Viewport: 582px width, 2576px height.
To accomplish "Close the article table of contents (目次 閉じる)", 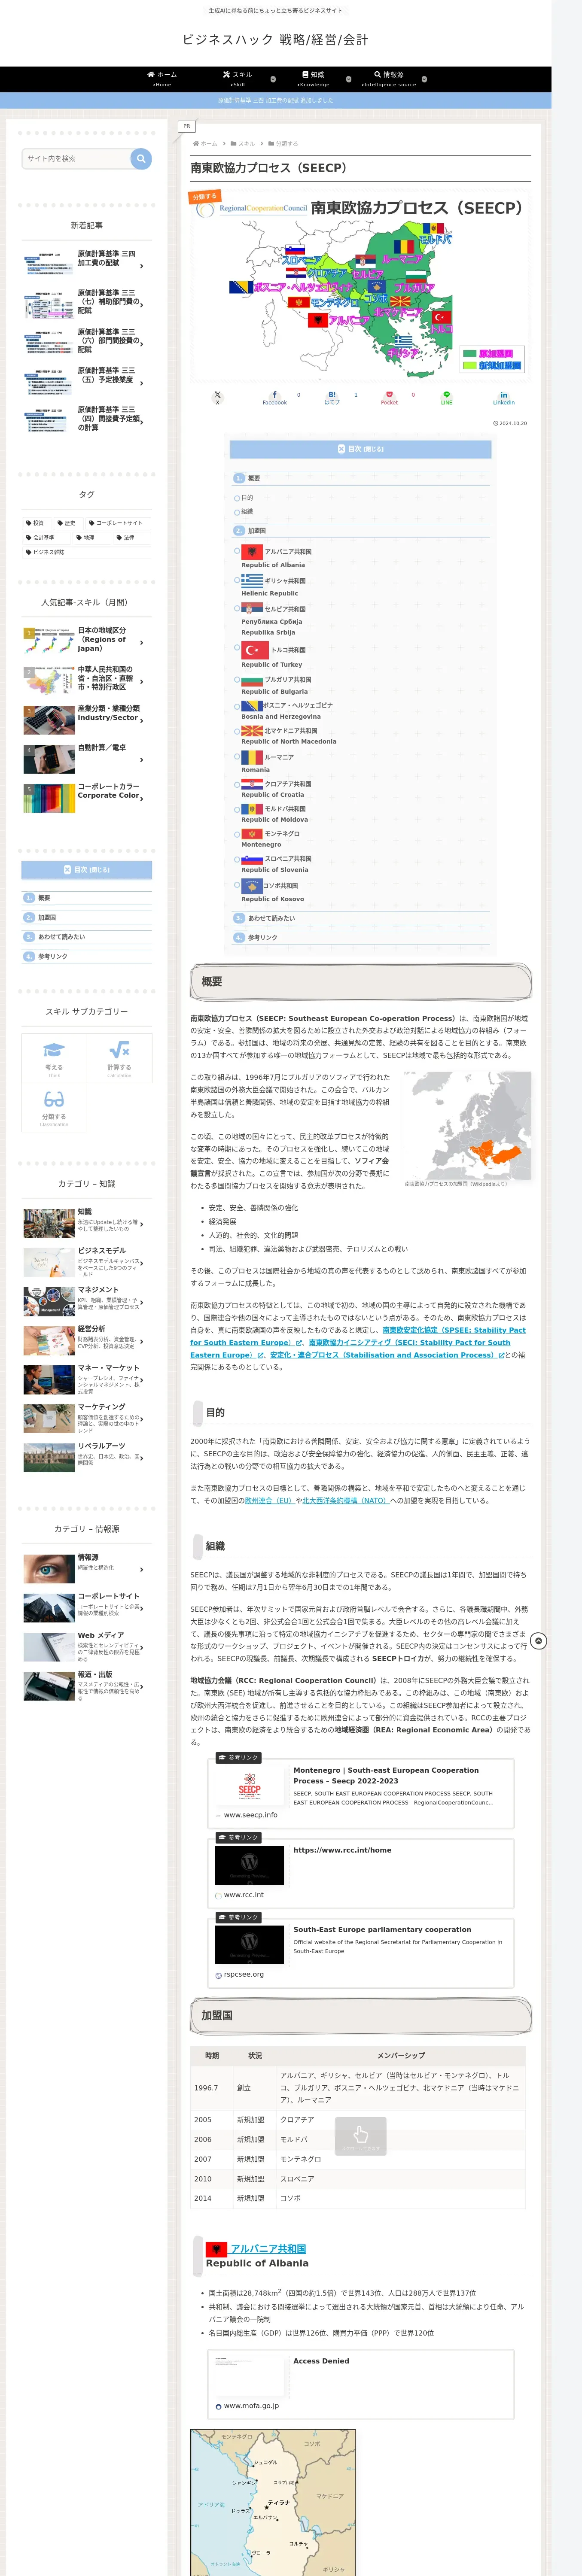I will point(360,449).
